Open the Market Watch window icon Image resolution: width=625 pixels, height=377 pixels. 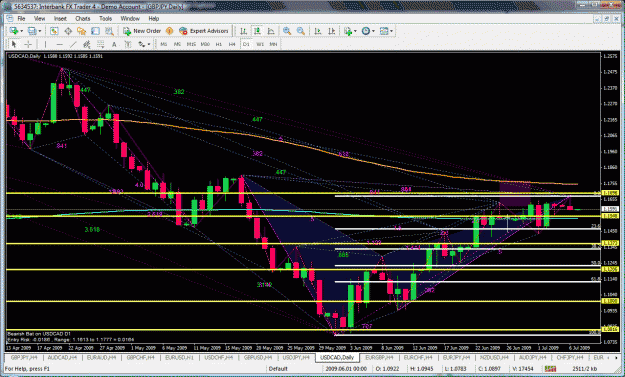54,31
